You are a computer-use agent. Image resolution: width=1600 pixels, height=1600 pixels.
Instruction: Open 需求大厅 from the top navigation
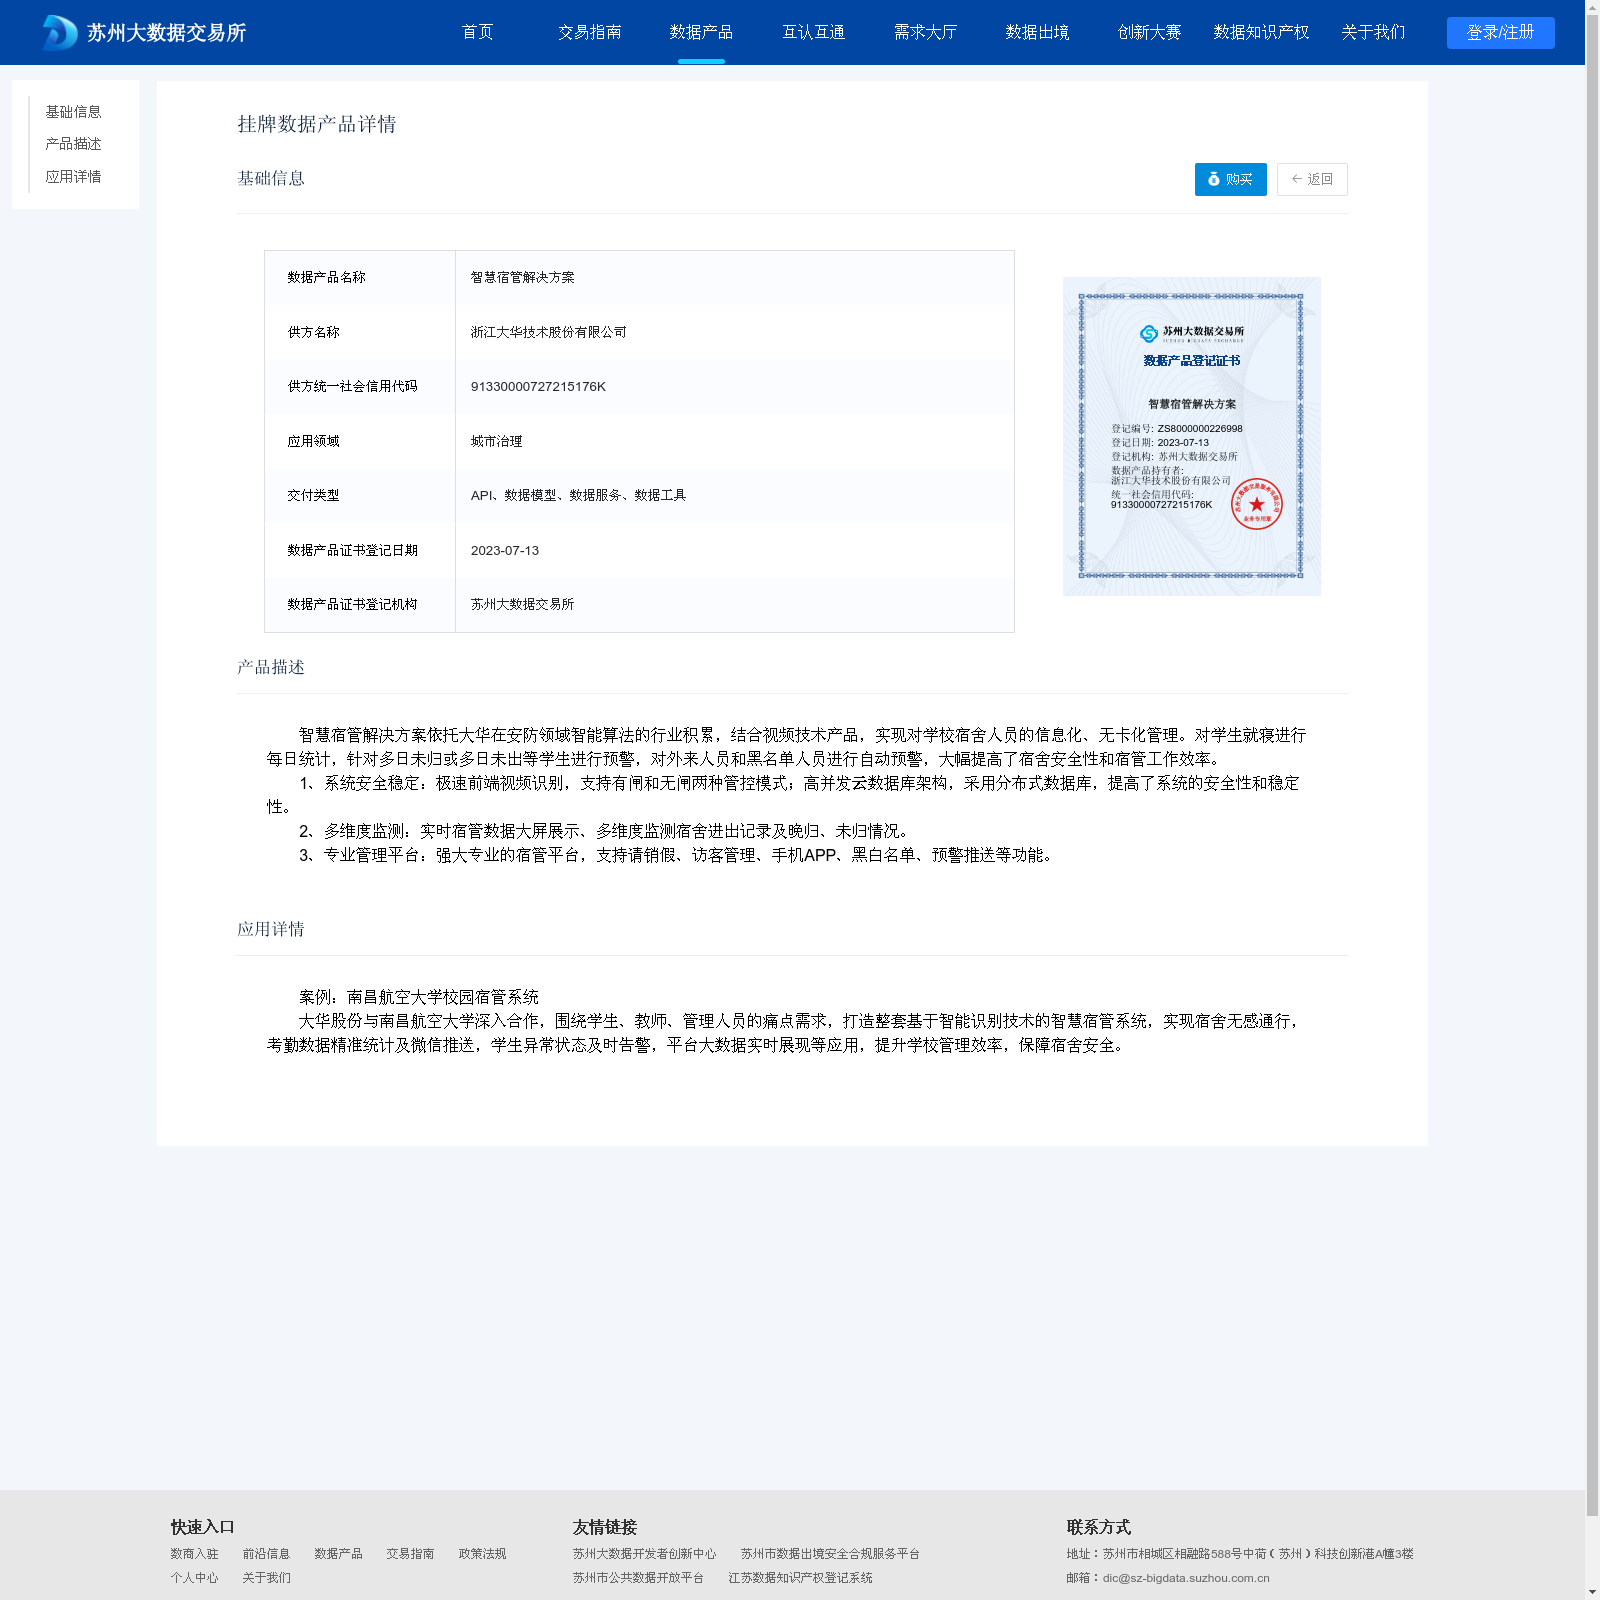tap(925, 32)
